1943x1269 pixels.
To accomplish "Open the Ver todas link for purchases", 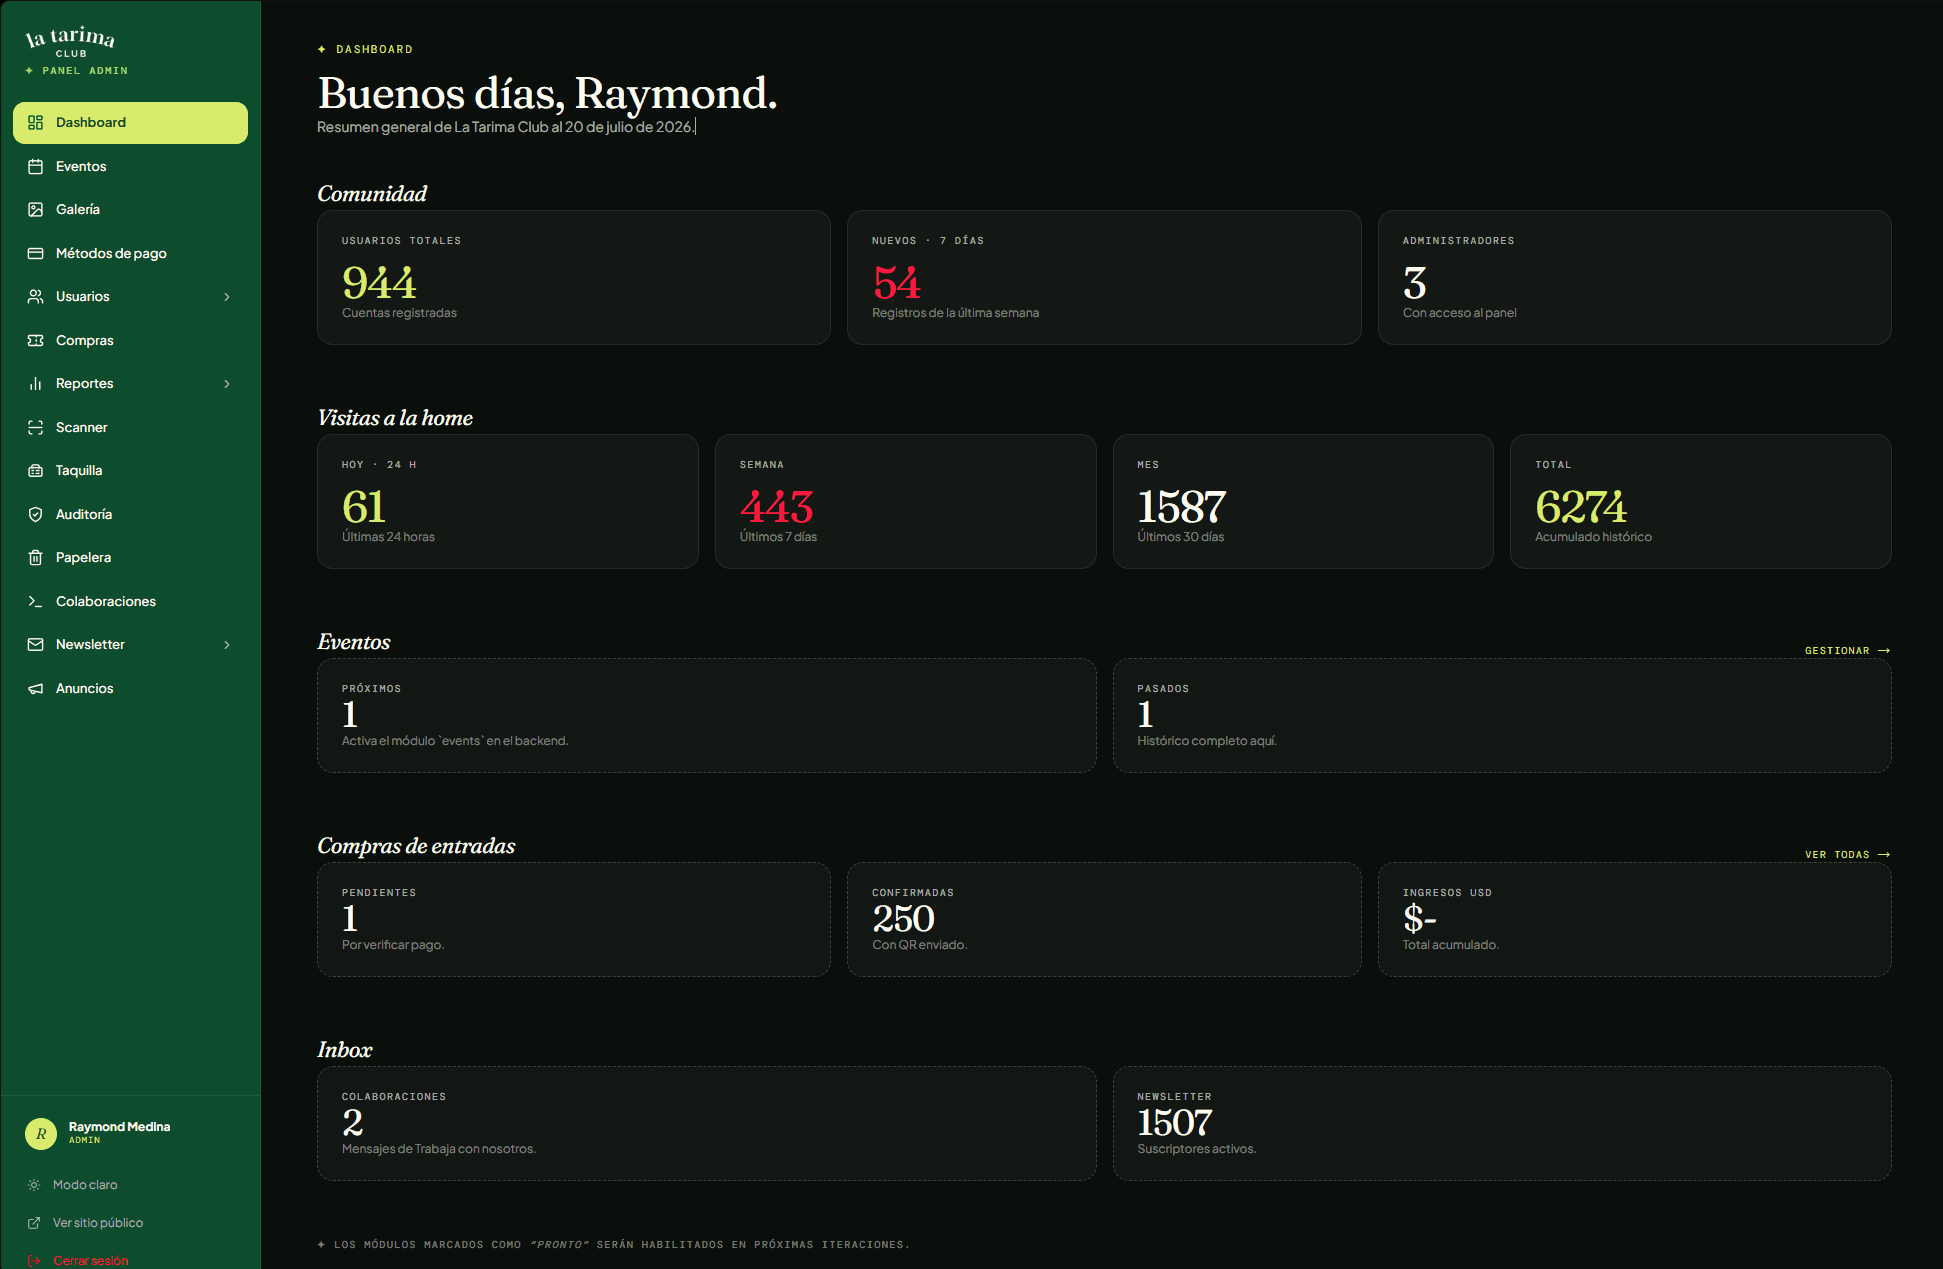I will pos(1847,855).
